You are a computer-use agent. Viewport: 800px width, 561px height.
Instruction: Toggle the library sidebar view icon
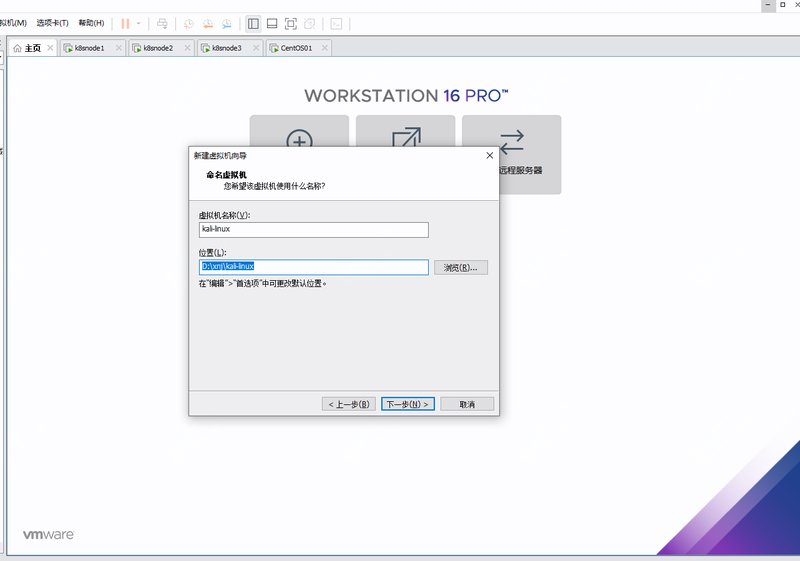(253, 23)
